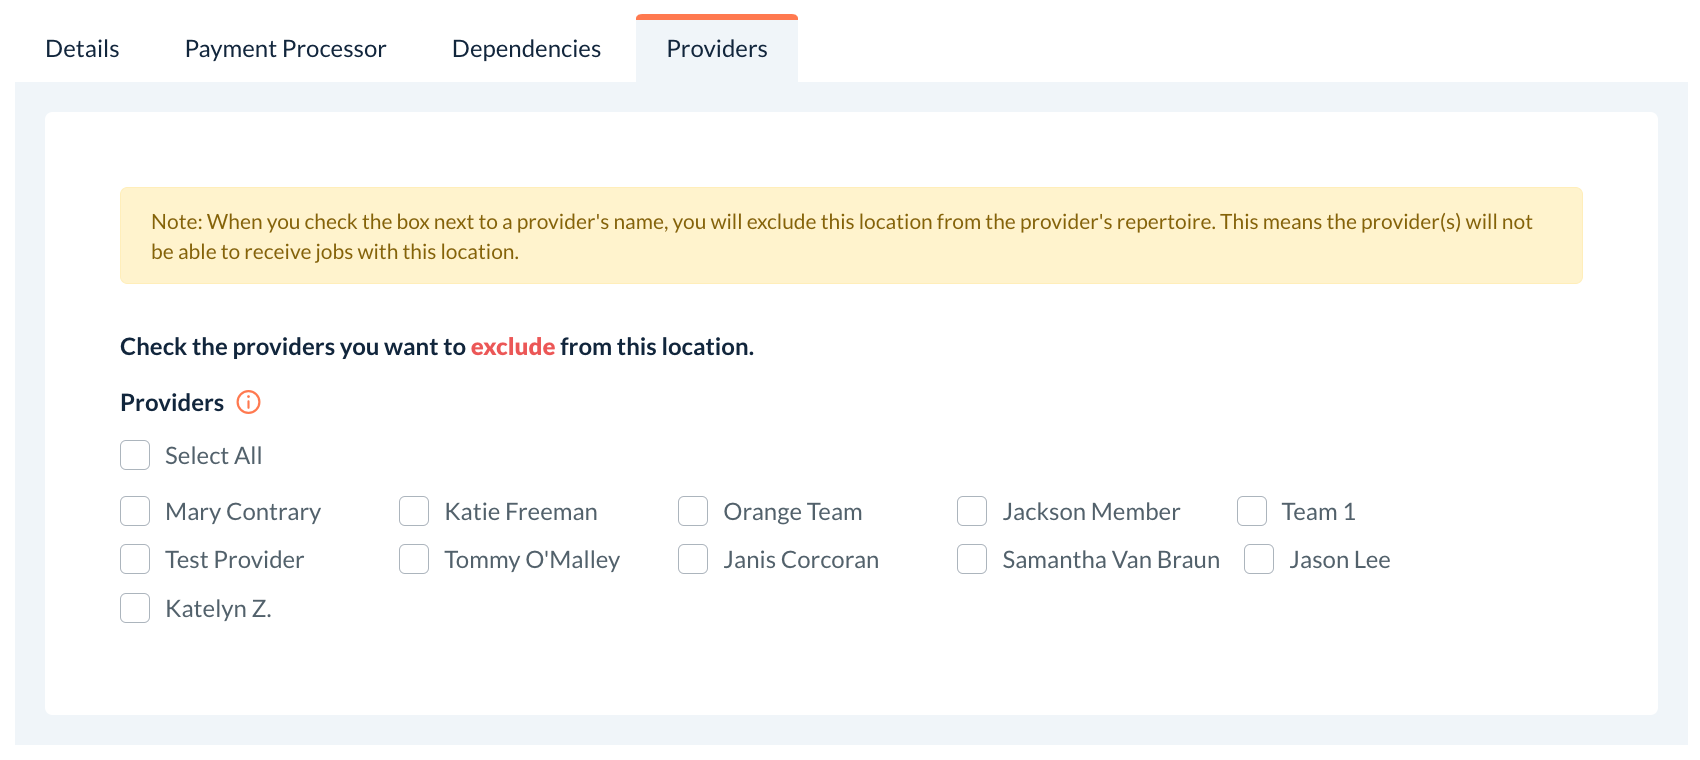Click the Mary Contrary name label
Screen dimensions: 1700x760
tap(243, 512)
